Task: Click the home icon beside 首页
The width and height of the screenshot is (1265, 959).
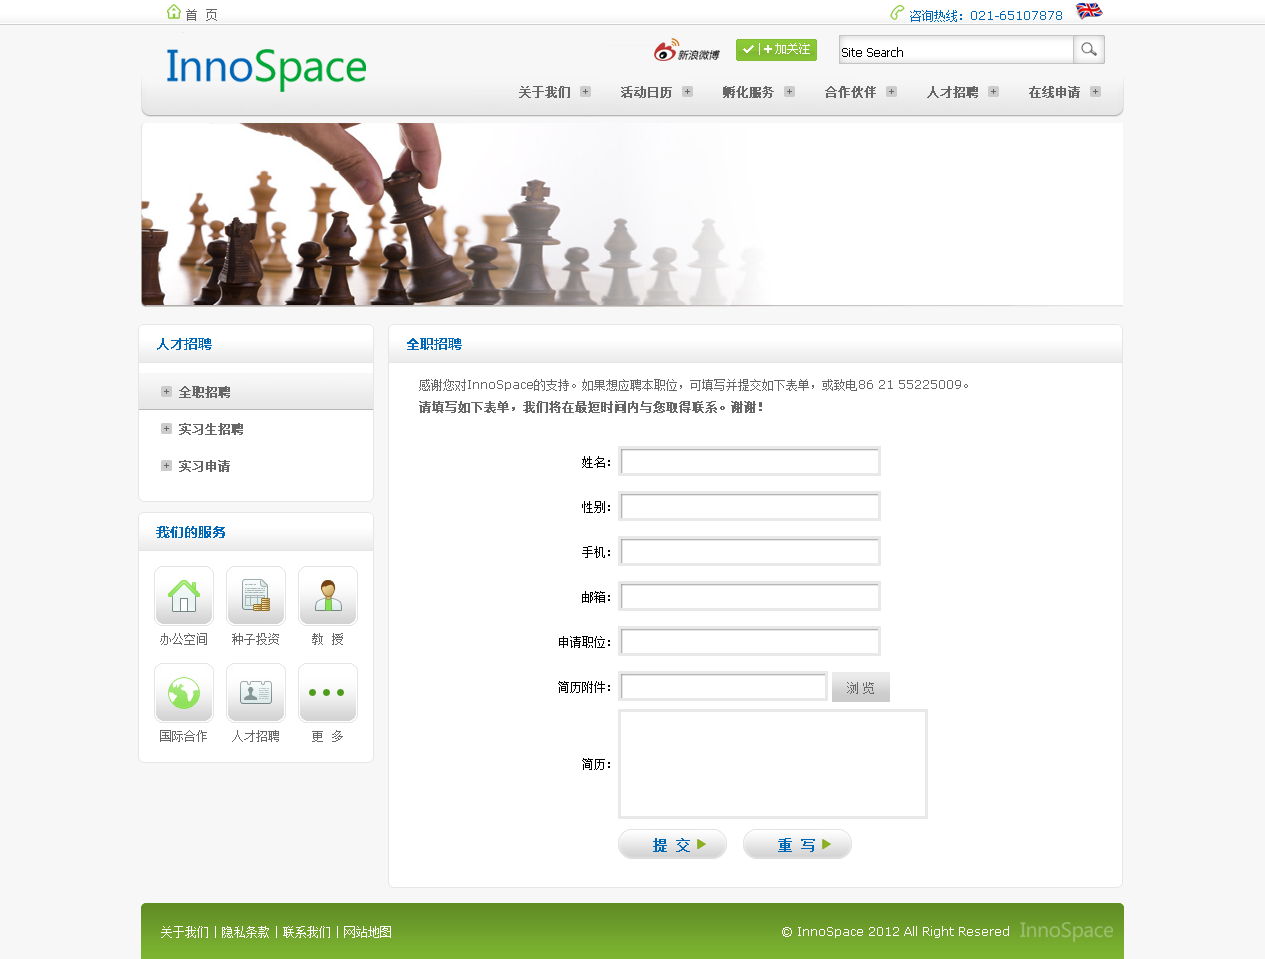Action: click(174, 12)
